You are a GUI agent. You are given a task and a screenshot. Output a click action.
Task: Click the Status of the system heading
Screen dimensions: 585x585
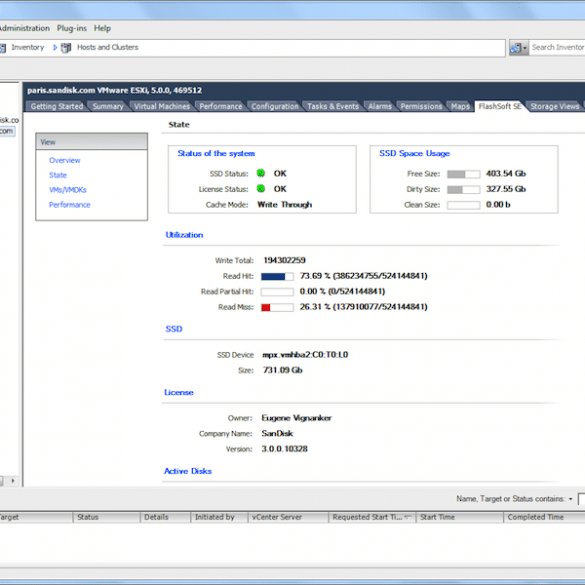216,153
